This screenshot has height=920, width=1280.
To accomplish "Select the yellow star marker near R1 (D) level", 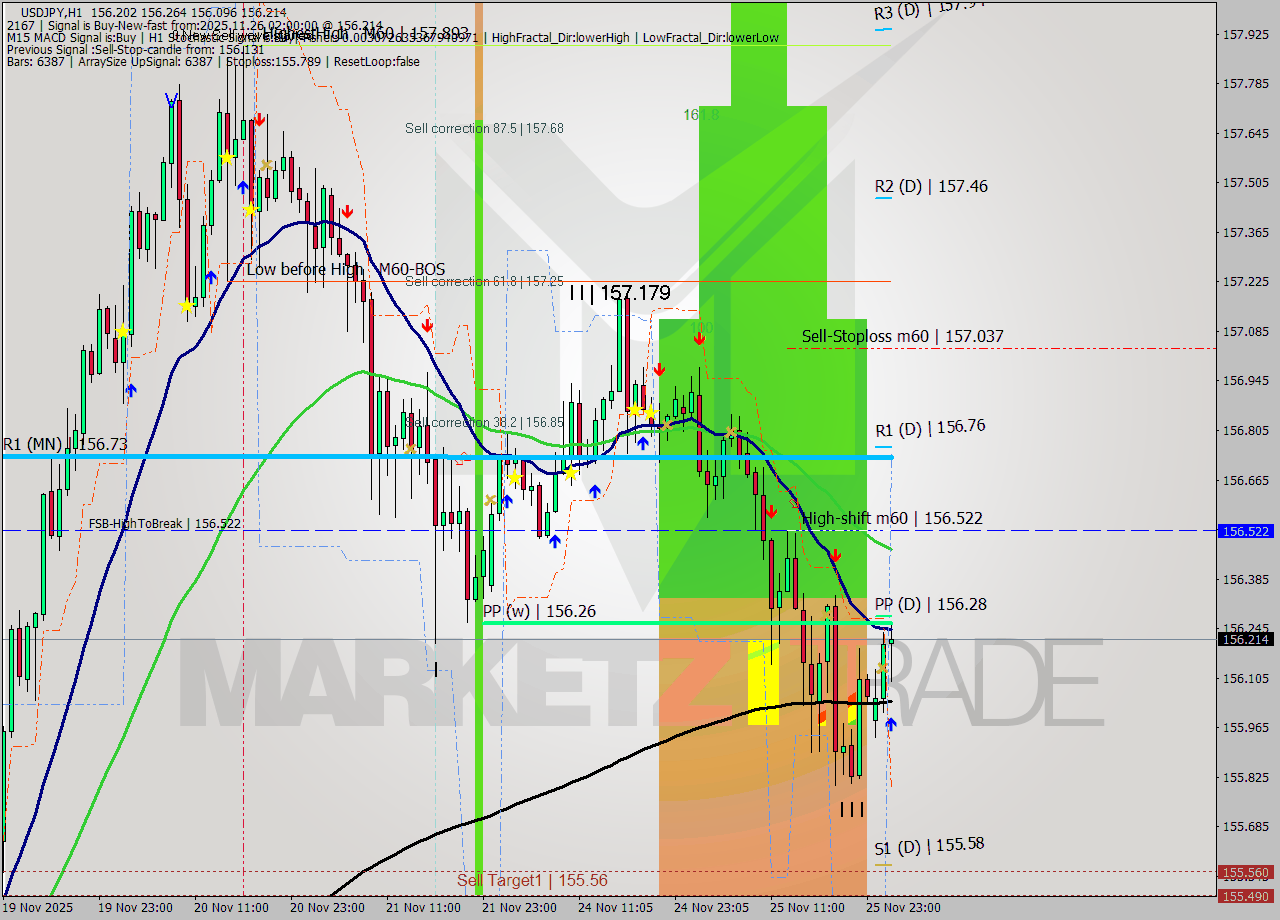I will tap(651, 412).
